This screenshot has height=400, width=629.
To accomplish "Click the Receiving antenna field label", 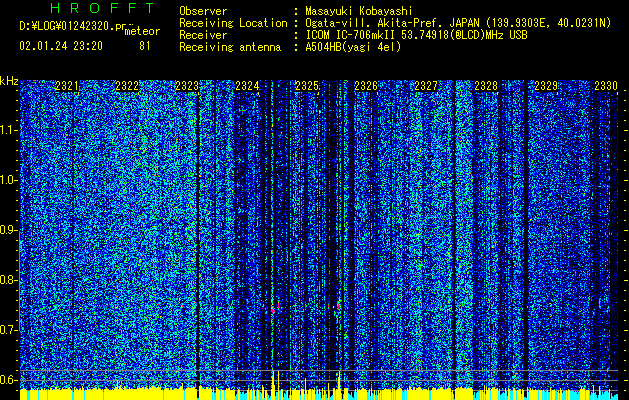I will click(230, 47).
